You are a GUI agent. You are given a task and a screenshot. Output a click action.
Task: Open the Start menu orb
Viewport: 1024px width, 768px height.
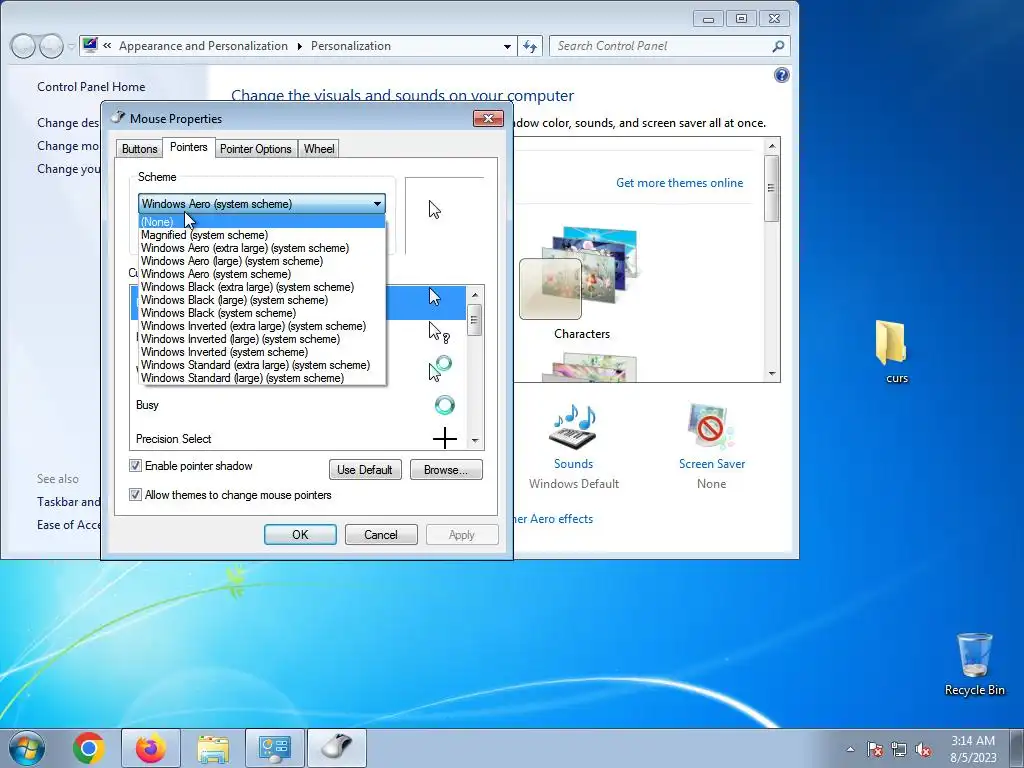[x=27, y=748]
